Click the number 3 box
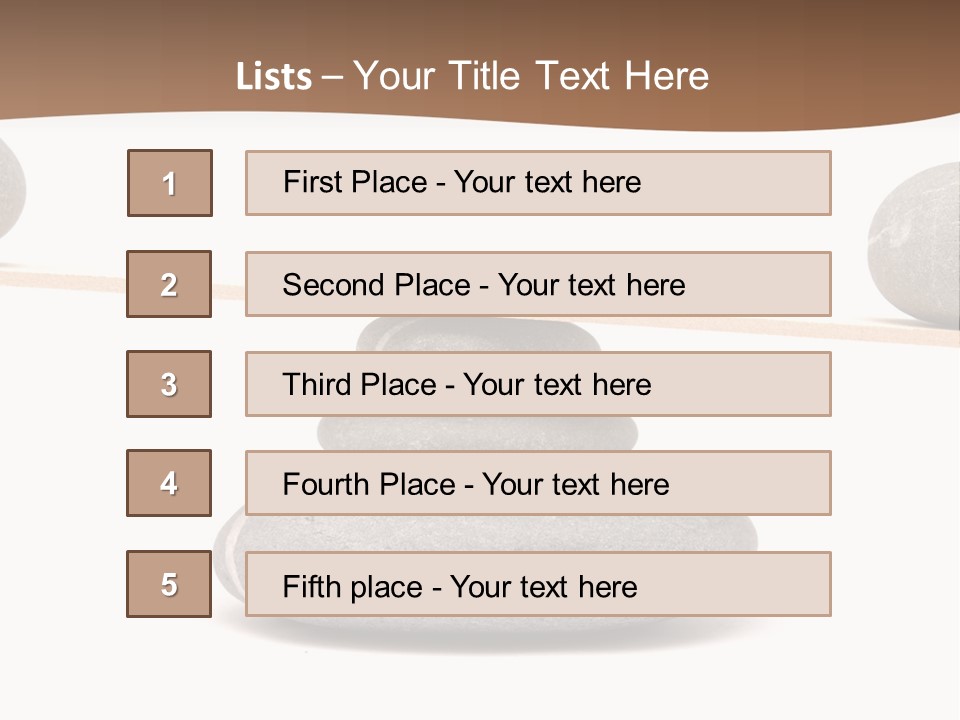960x720 pixels. coord(169,384)
